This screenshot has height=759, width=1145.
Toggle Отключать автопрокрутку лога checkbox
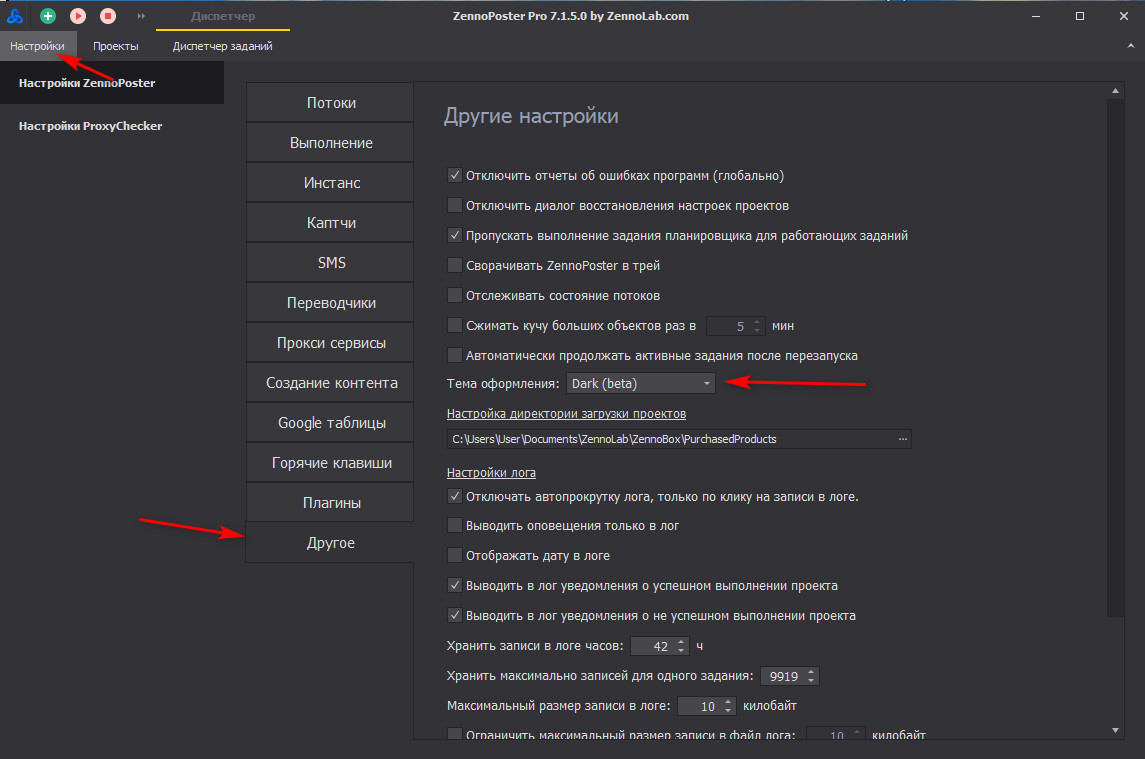454,496
